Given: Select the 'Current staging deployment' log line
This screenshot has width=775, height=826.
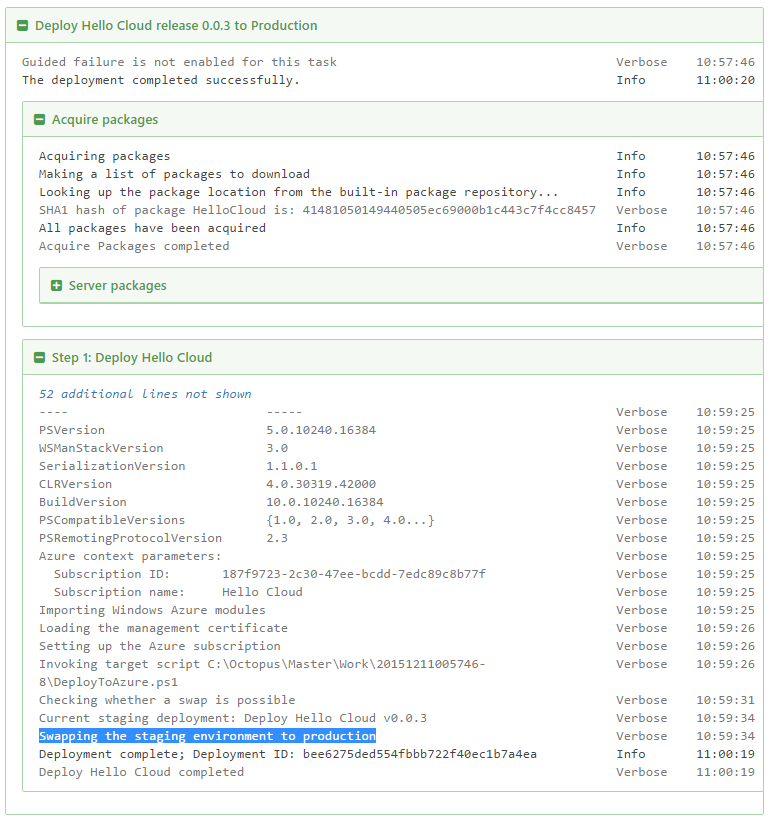Looking at the screenshot, I should [232, 718].
